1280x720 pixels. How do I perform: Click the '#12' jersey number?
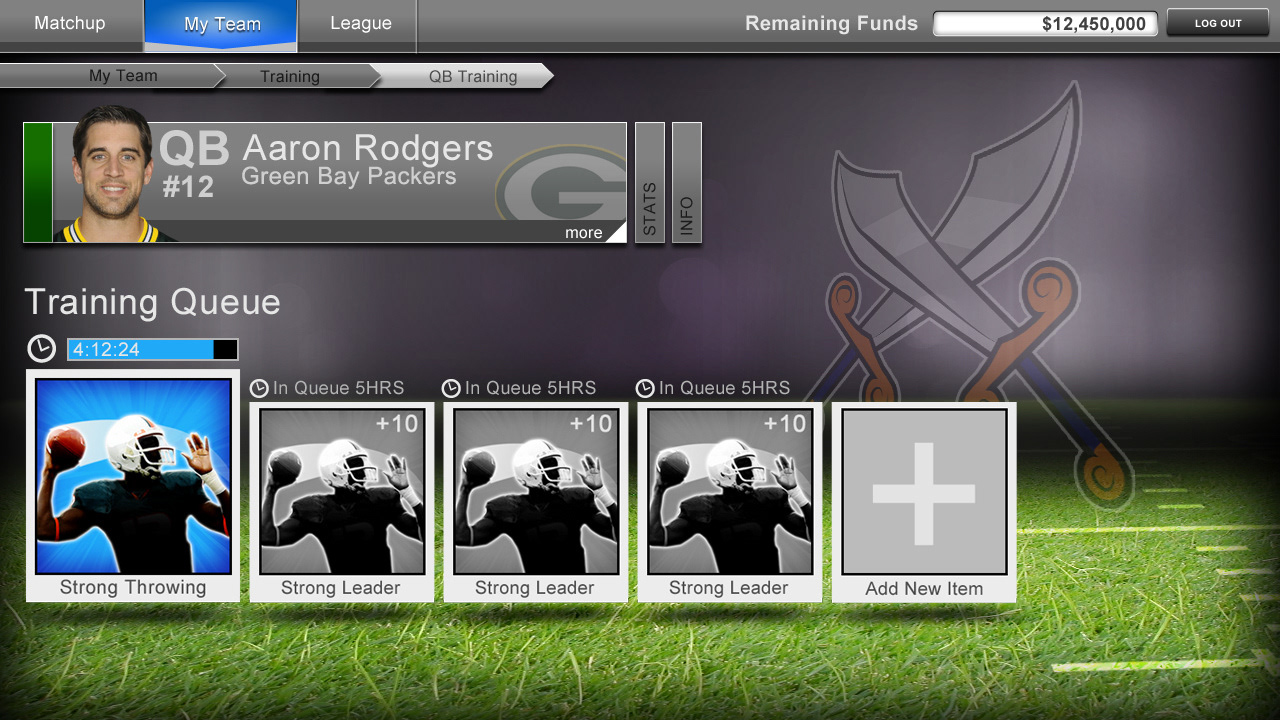tap(188, 187)
